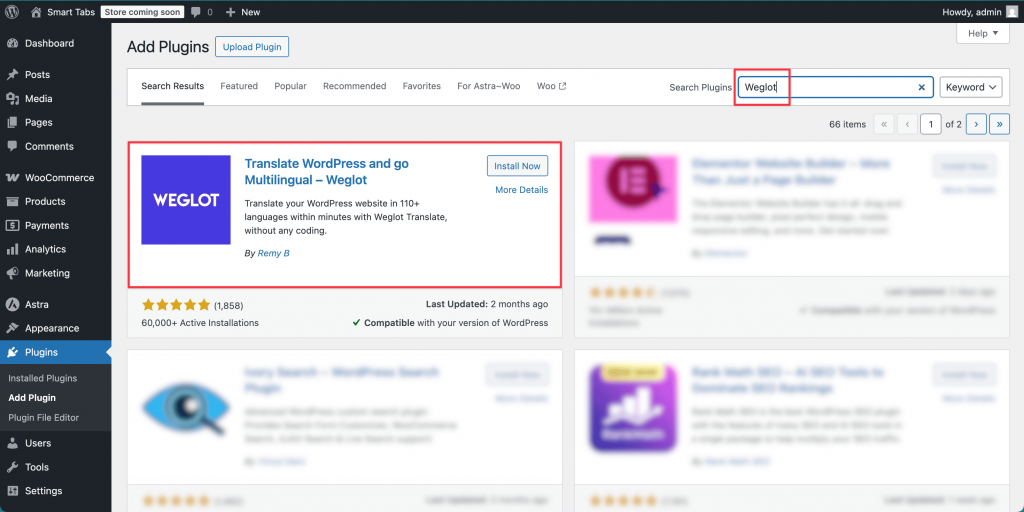Open the Keyword search type dropdown
Image resolution: width=1024 pixels, height=512 pixels.
coord(970,87)
